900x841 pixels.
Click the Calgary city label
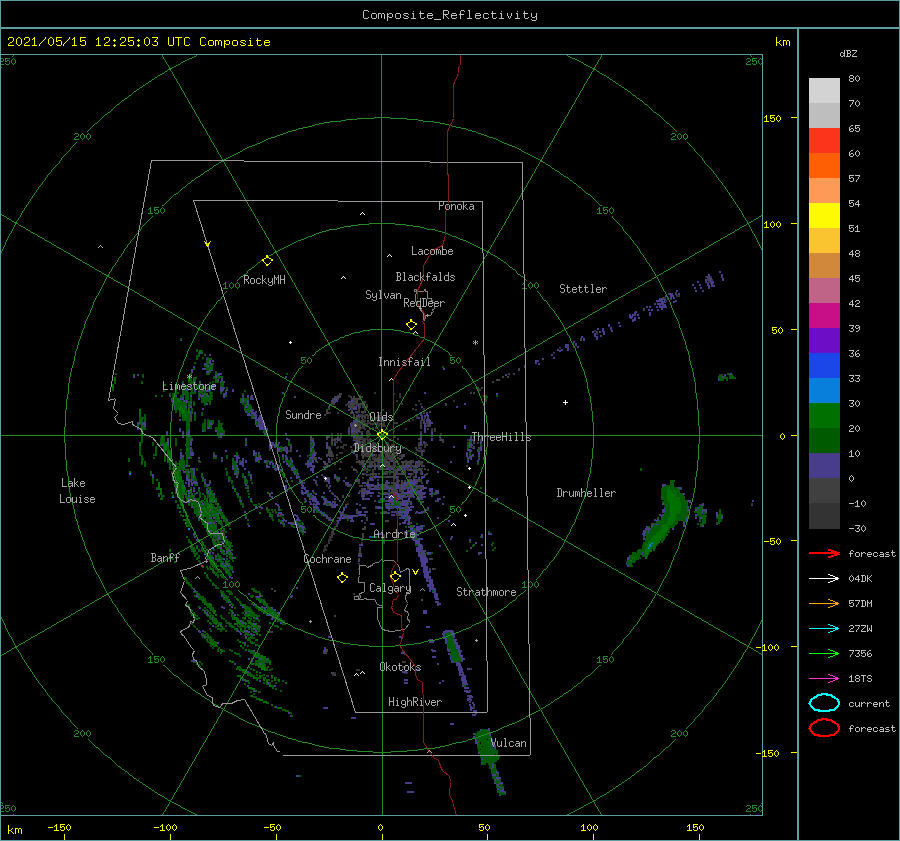[390, 588]
